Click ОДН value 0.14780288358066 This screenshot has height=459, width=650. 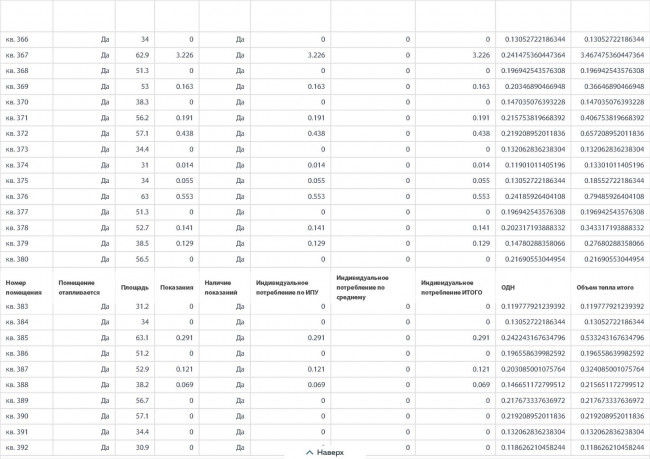point(535,243)
